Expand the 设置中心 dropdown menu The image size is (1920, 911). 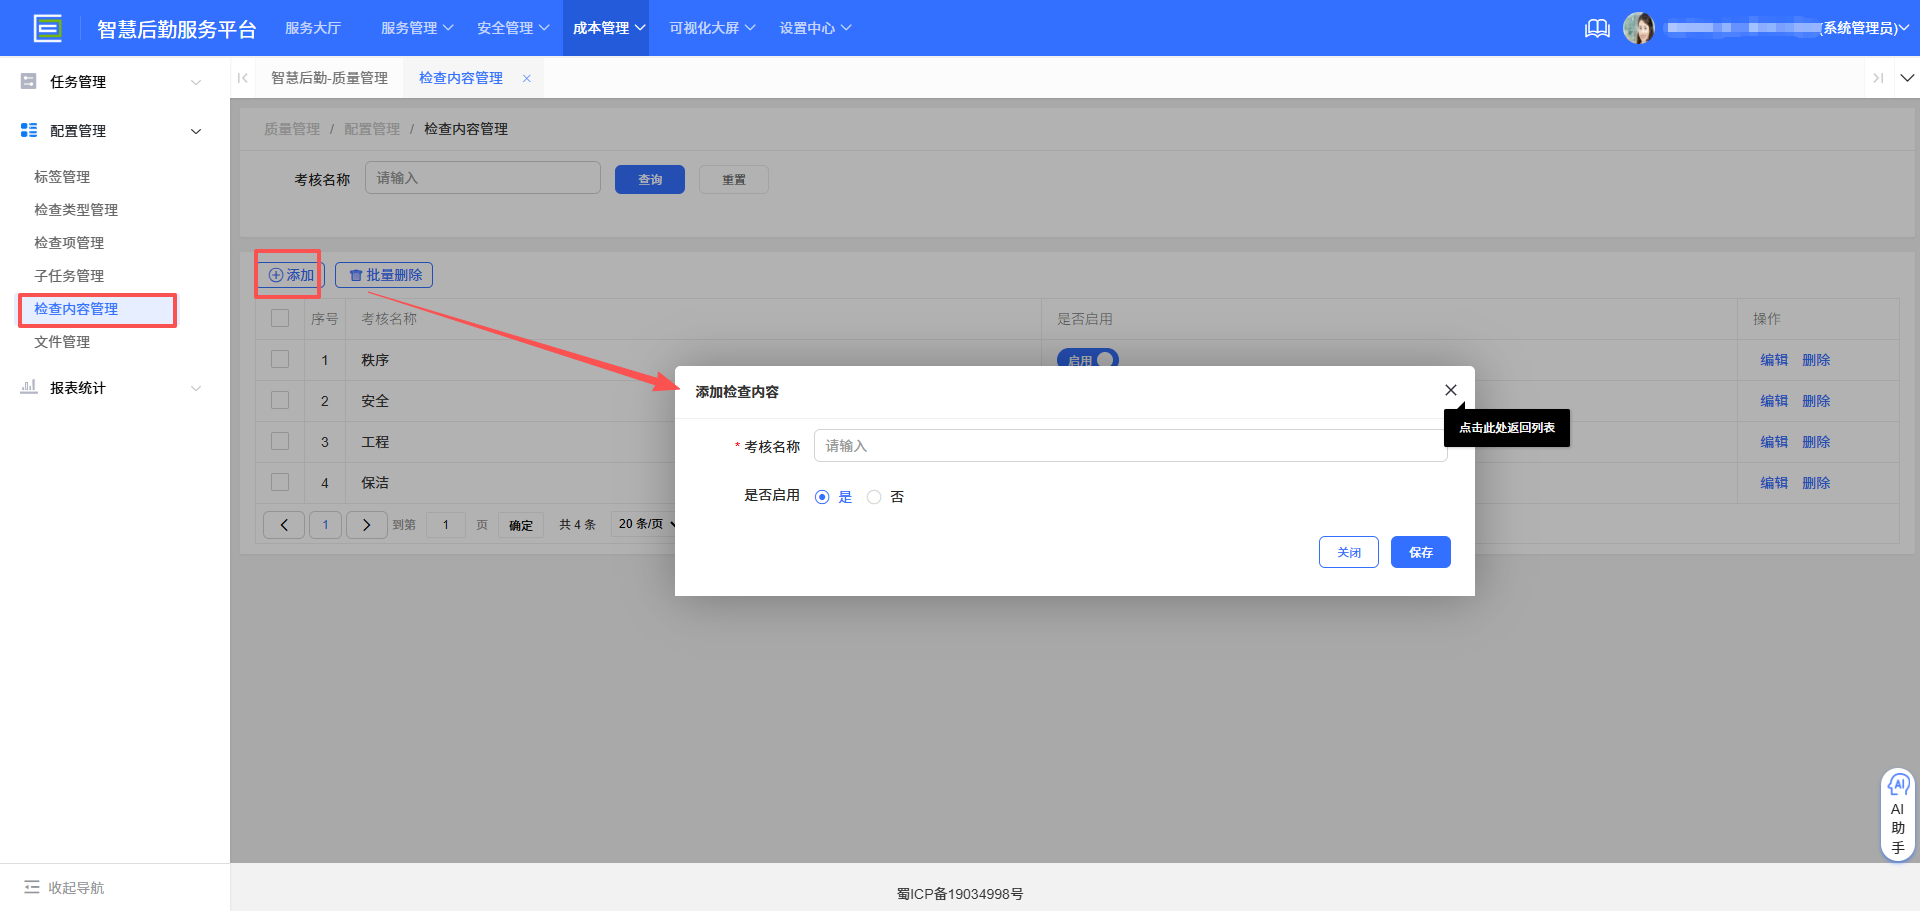coord(815,27)
